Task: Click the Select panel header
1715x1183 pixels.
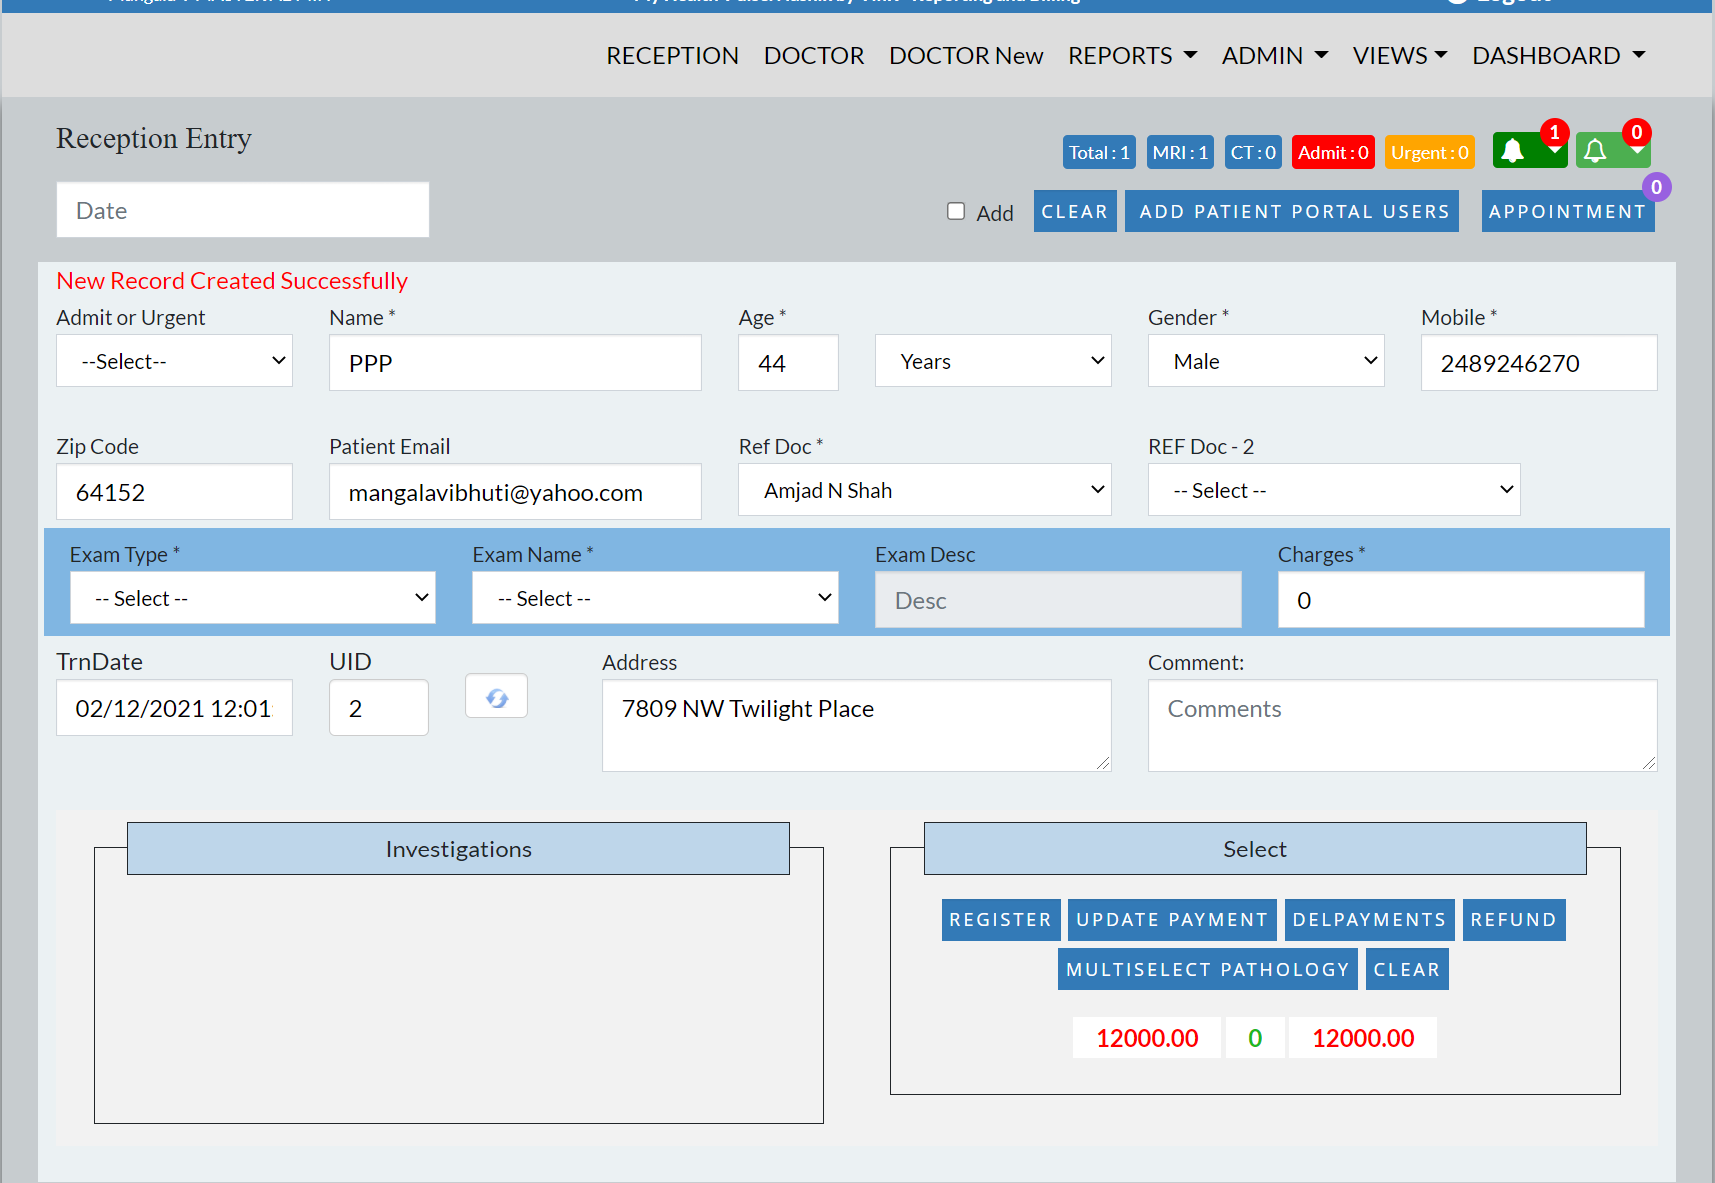Action: pos(1255,849)
